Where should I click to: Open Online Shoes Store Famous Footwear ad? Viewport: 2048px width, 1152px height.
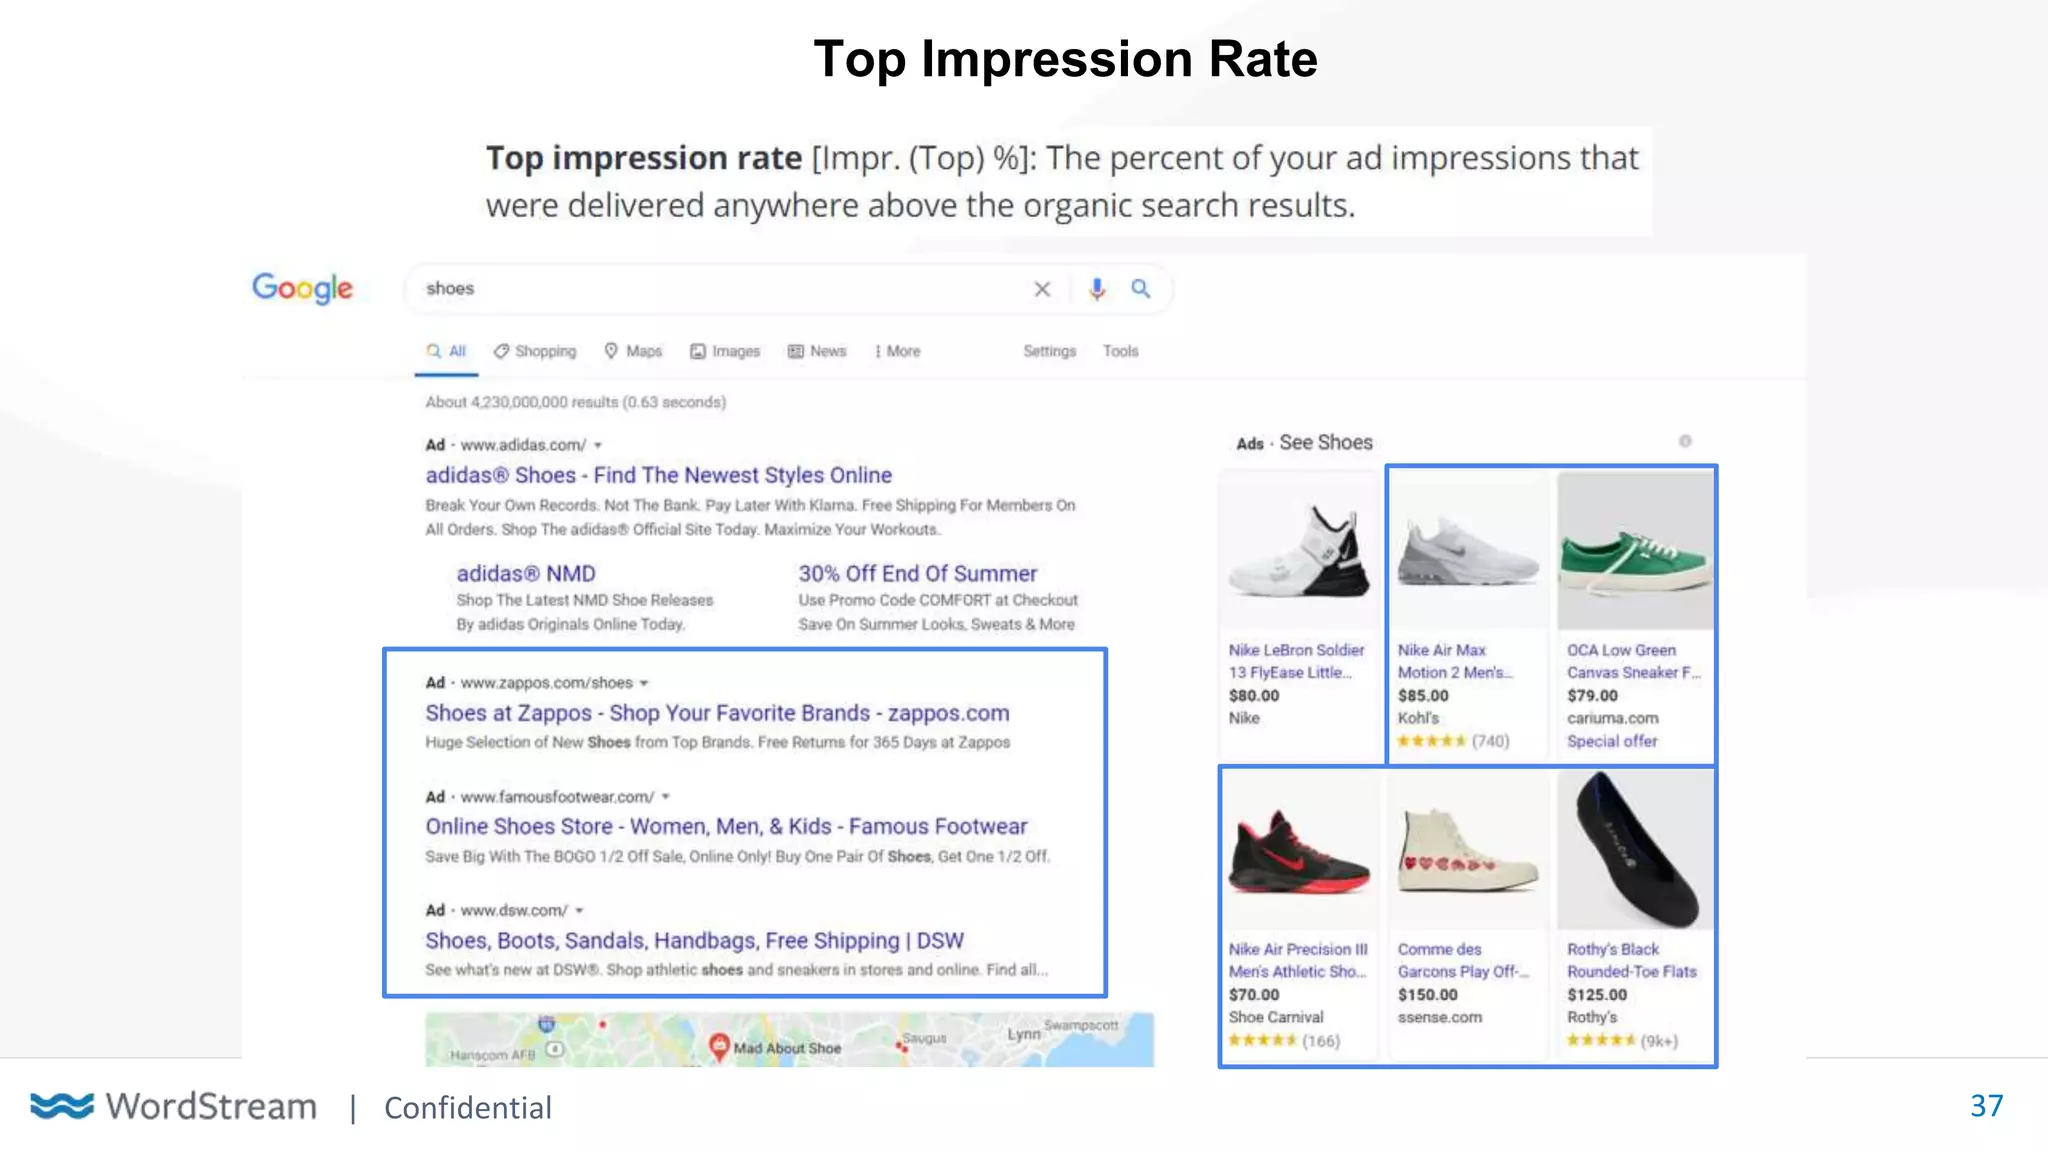(726, 826)
